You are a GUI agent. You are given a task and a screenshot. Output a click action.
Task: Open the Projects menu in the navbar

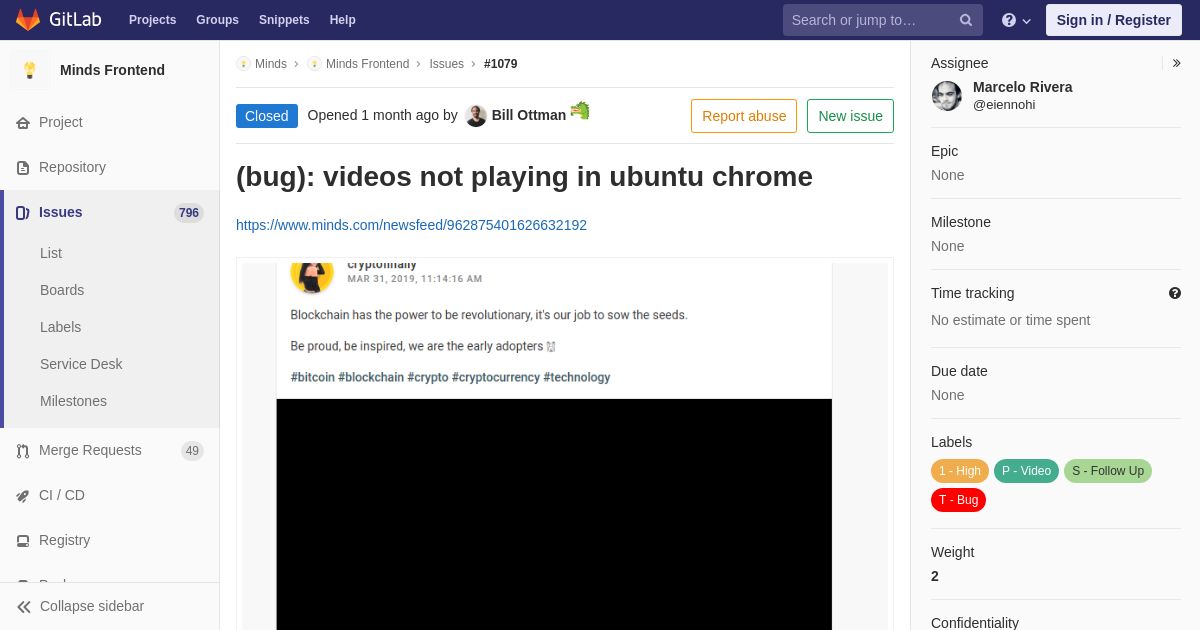(x=152, y=20)
